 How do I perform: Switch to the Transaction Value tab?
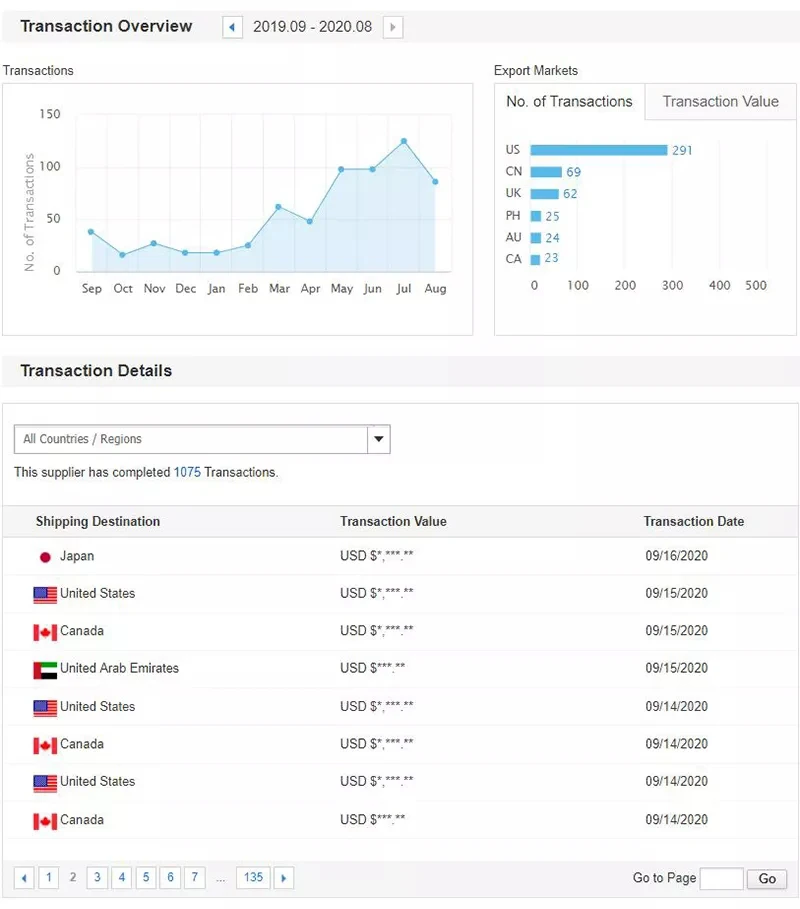[720, 102]
